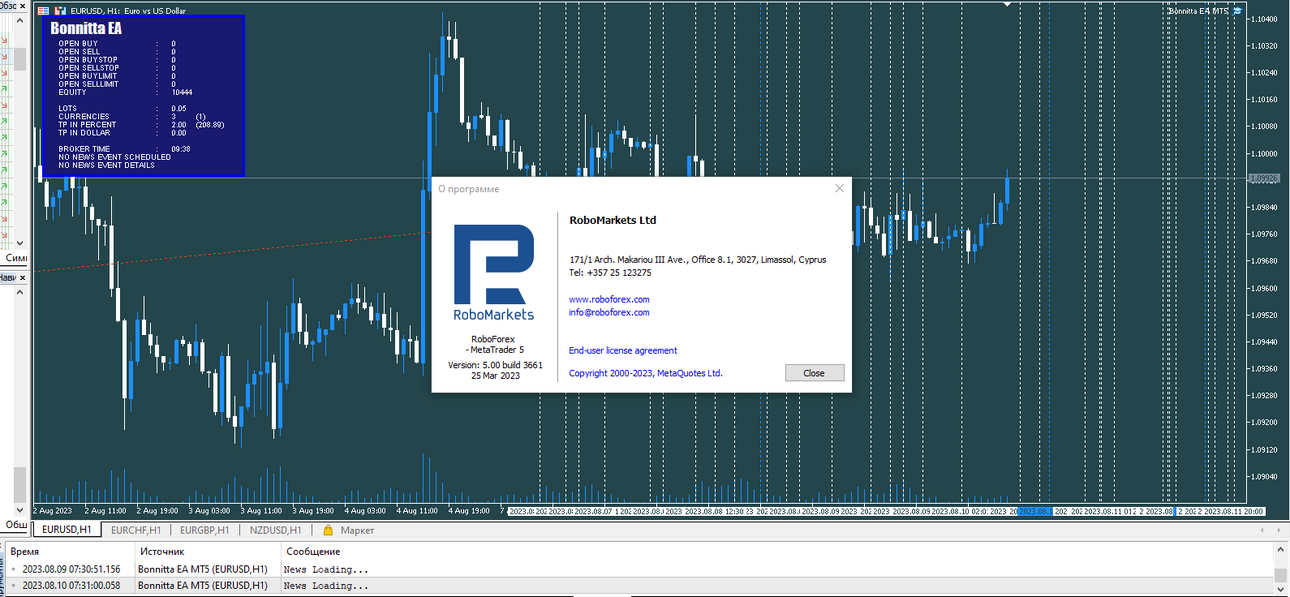
Task: Click the Bonnitta EA title on the panel
Action: click(86, 28)
